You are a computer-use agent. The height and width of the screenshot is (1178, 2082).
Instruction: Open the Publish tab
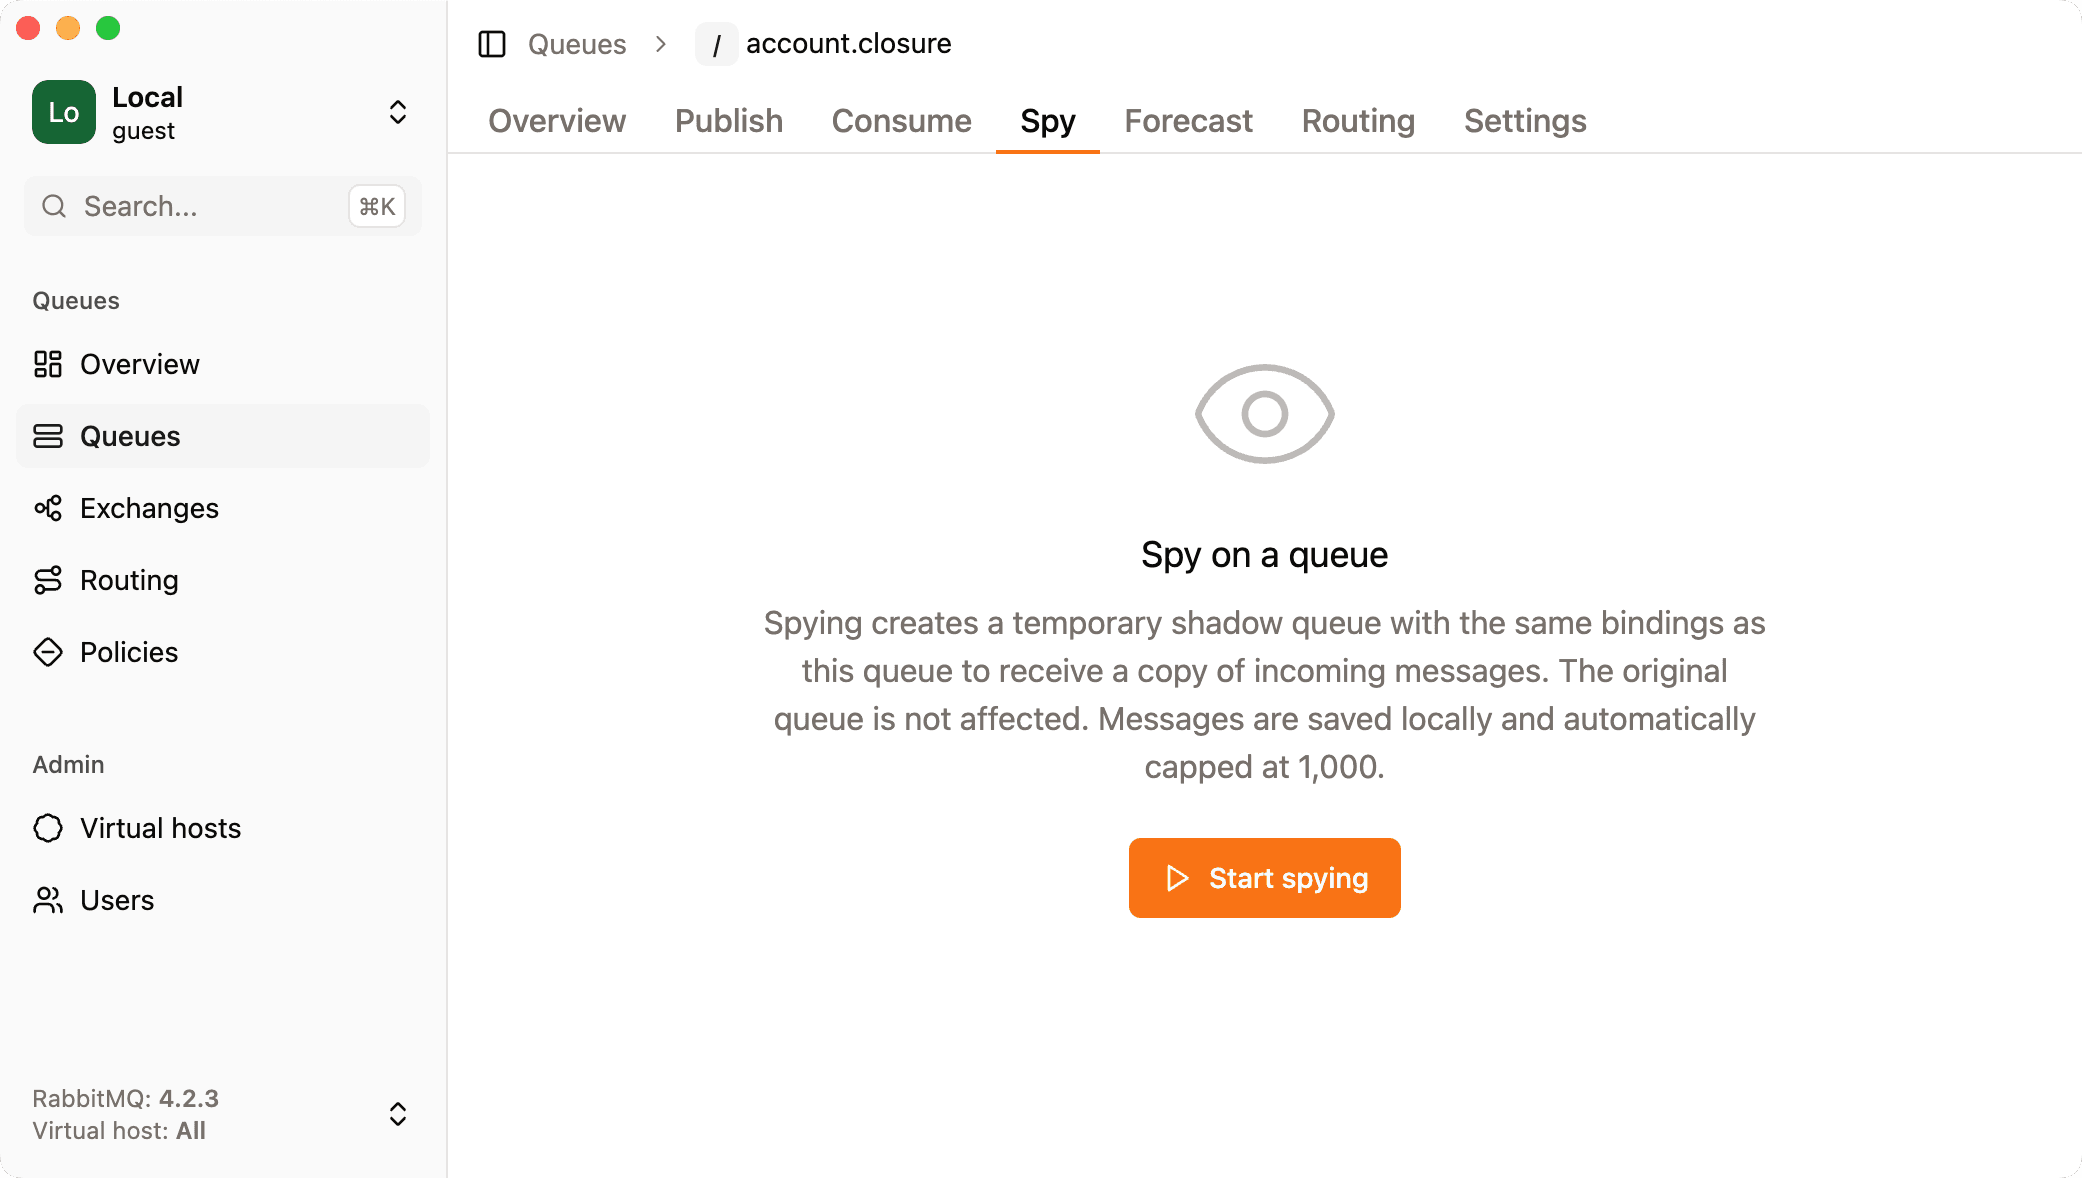(728, 121)
